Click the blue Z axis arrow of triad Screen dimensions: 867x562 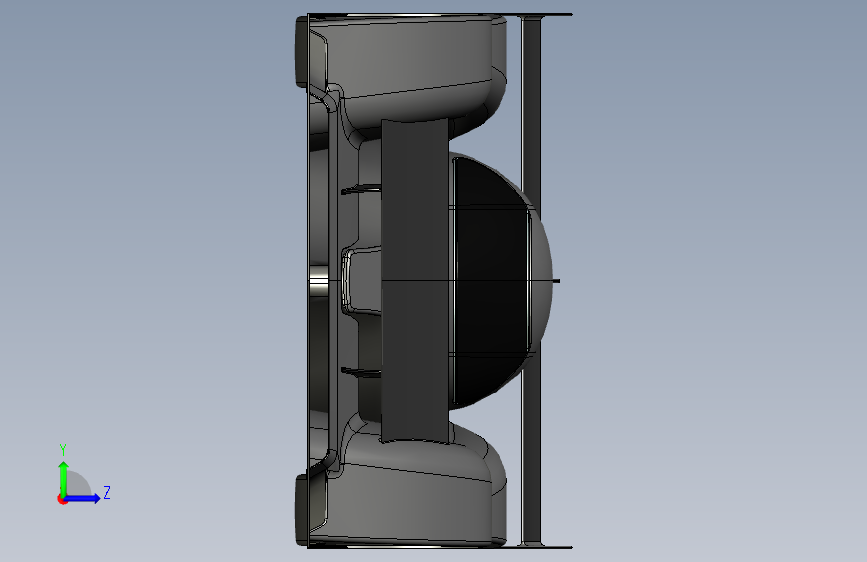pos(82,498)
